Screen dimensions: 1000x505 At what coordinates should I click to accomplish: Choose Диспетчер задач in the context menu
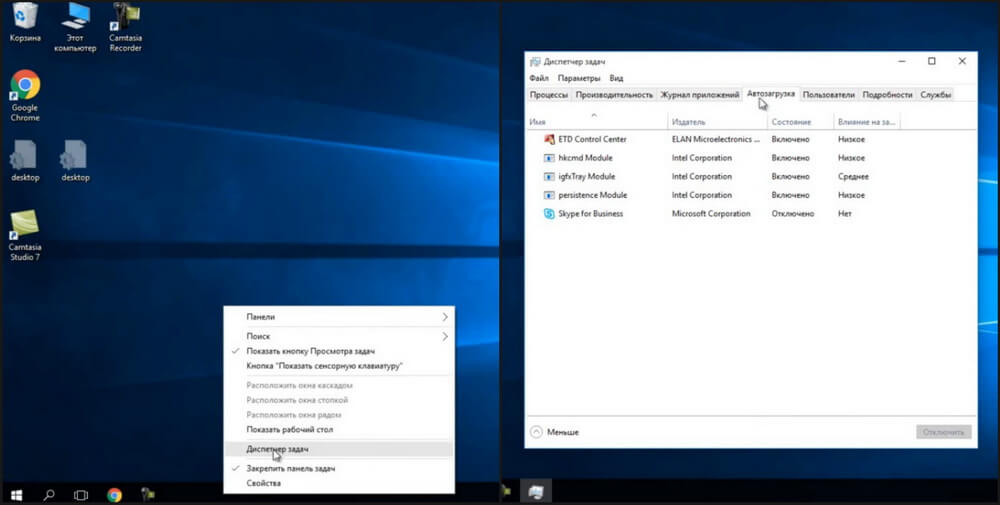(x=339, y=450)
